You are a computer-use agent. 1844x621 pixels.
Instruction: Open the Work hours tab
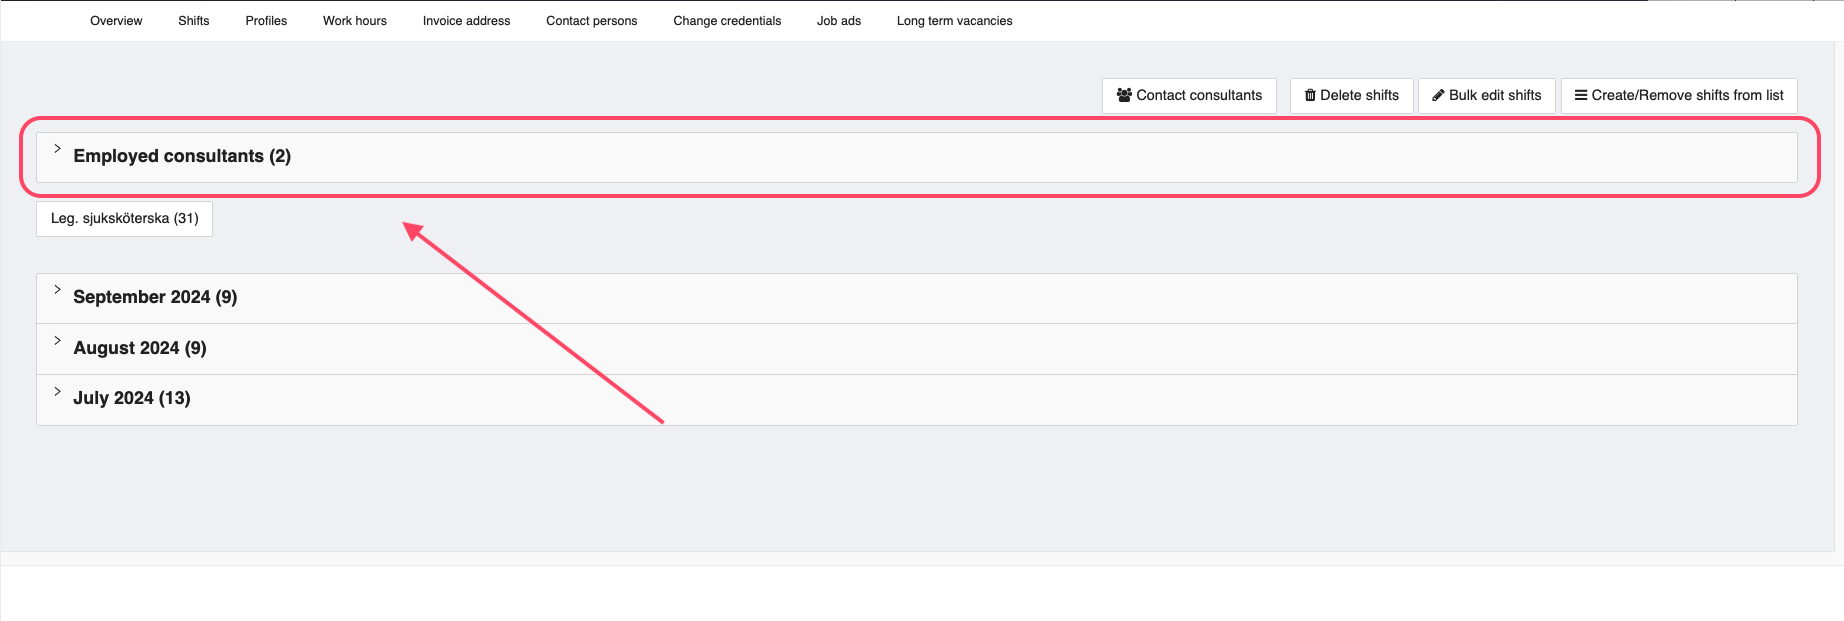pyautogui.click(x=355, y=21)
